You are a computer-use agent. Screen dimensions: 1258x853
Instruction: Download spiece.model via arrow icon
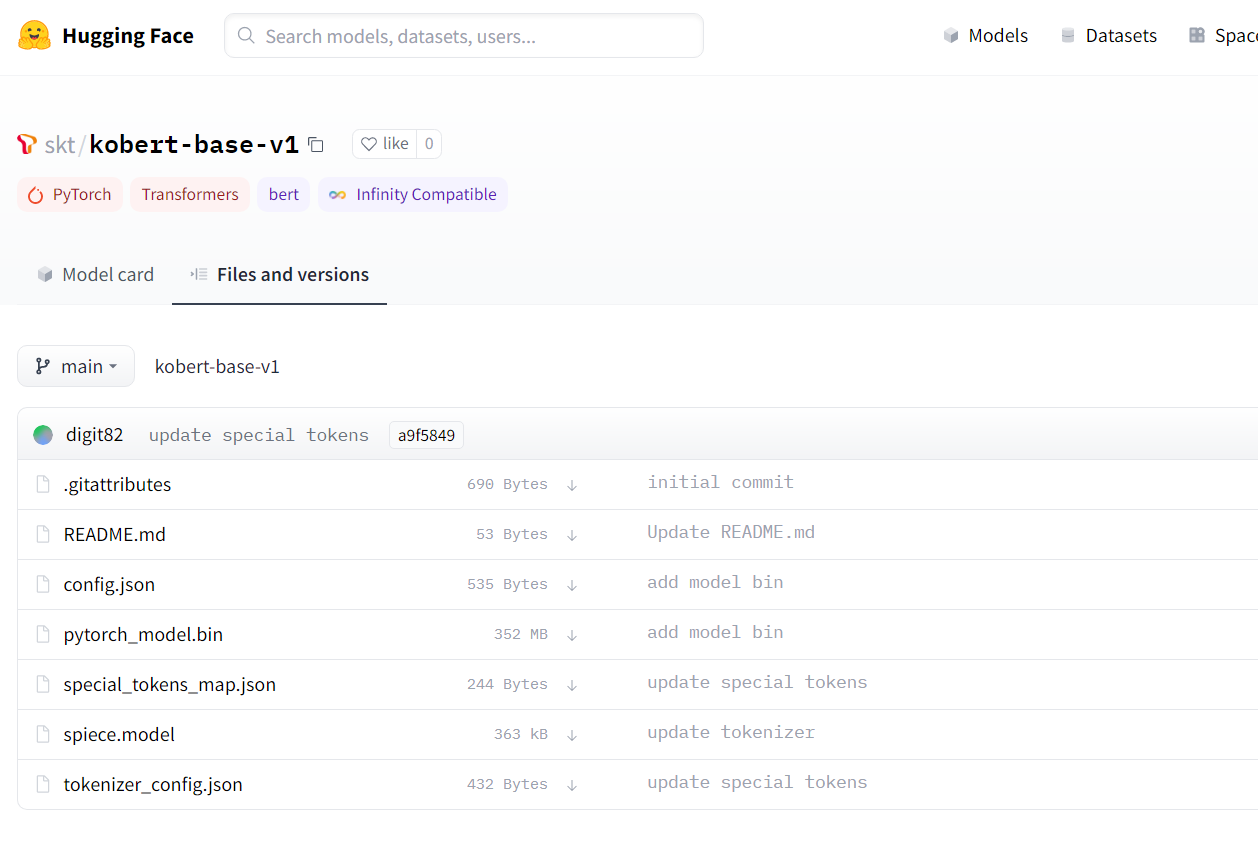(x=572, y=735)
